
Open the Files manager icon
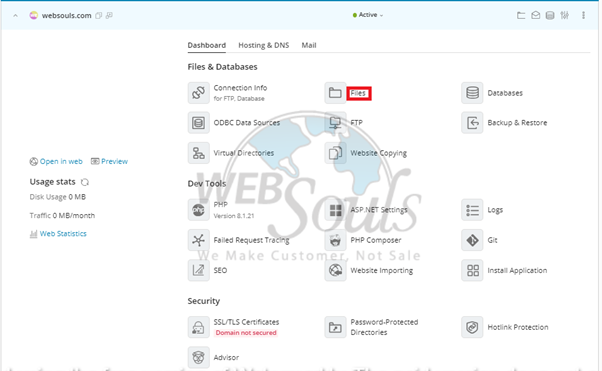click(335, 93)
